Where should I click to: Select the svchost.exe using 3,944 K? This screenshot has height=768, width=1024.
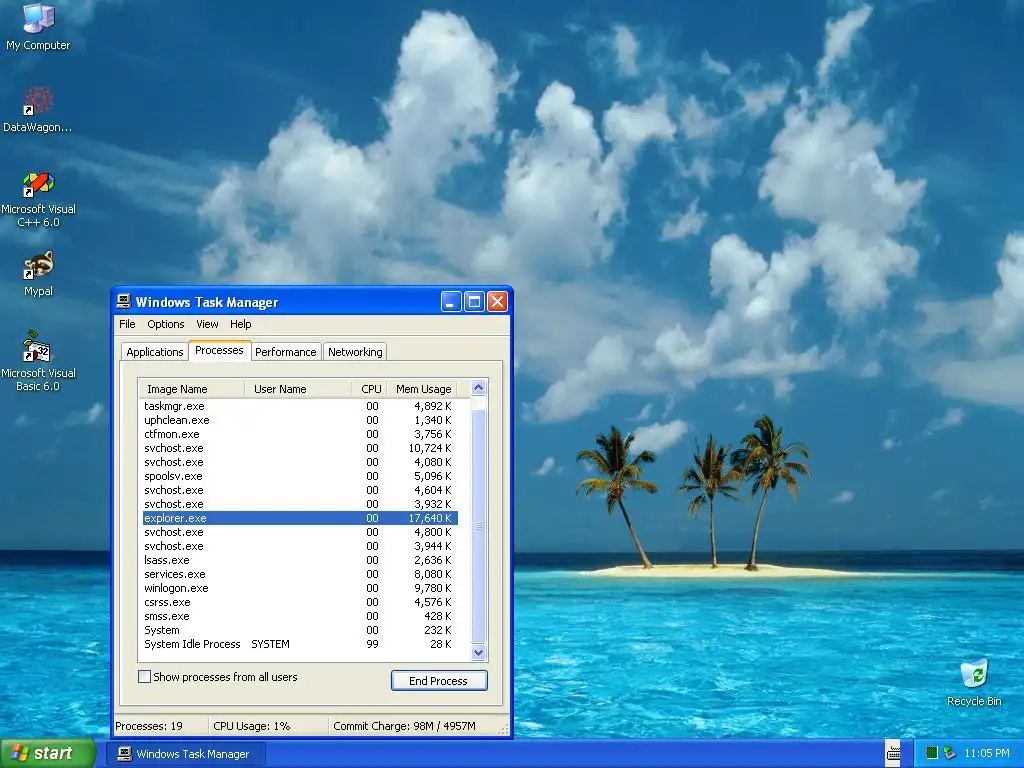click(x=300, y=546)
